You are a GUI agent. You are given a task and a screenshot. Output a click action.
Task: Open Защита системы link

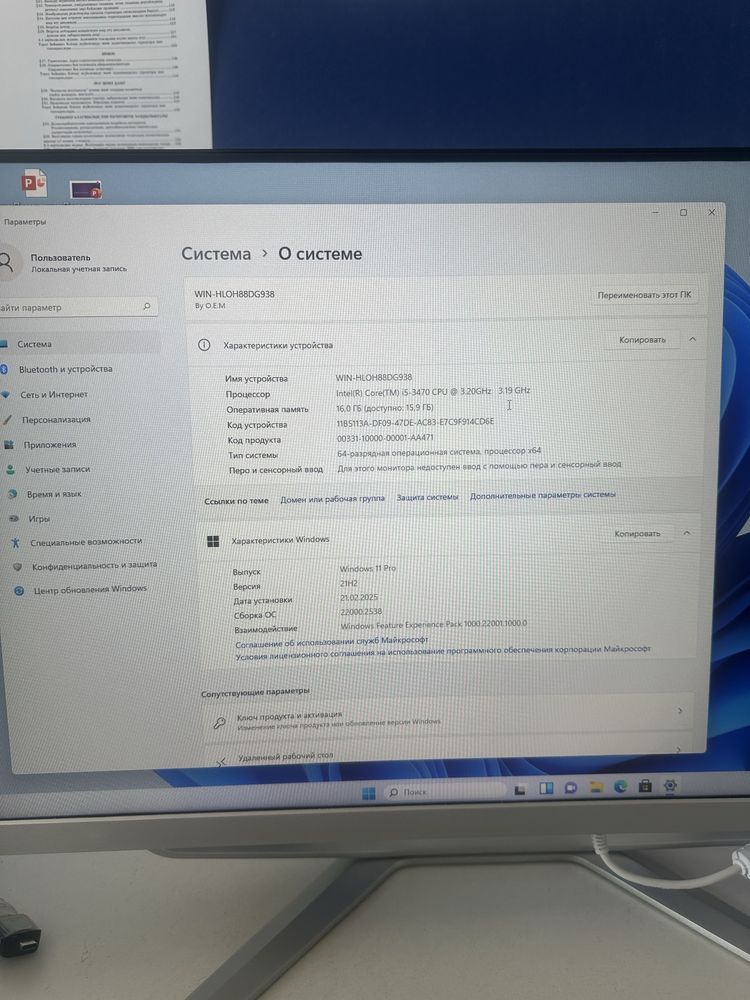tap(427, 497)
